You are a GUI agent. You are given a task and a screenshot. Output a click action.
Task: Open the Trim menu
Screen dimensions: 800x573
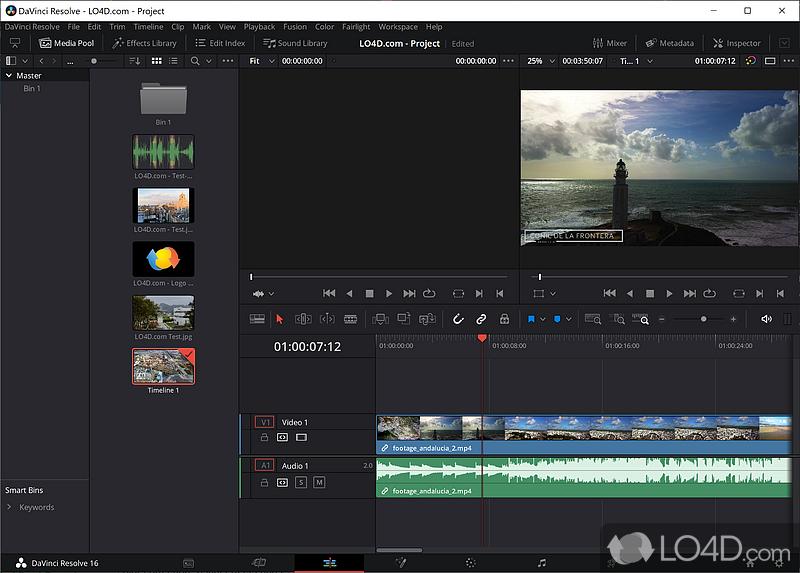pos(117,27)
